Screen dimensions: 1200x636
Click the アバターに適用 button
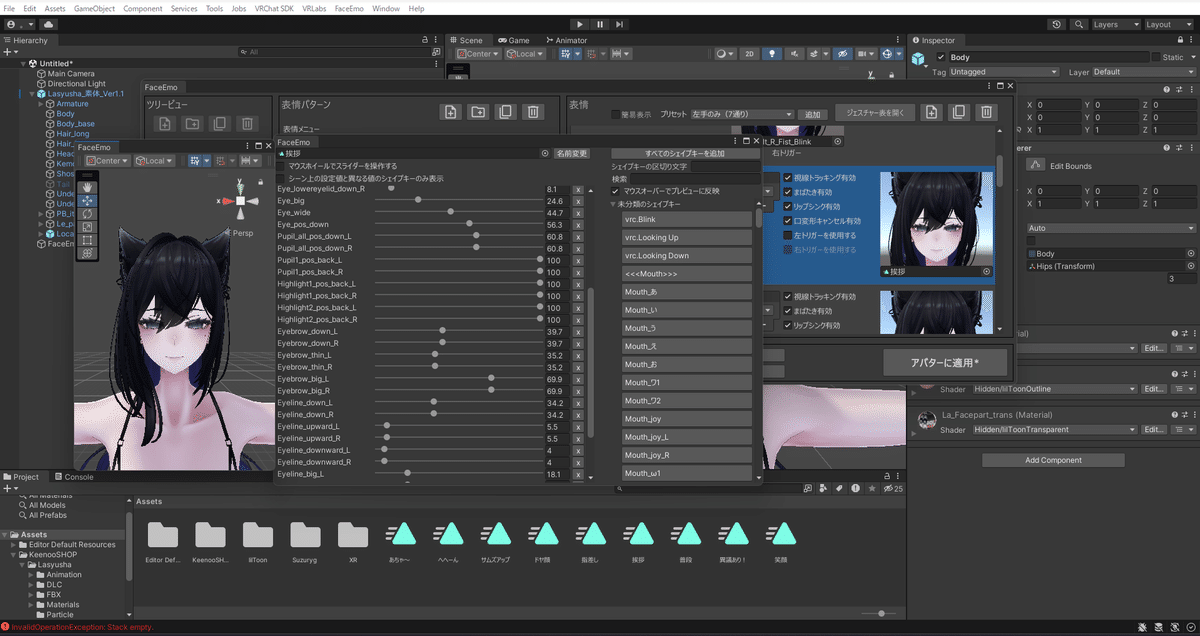tap(944, 362)
